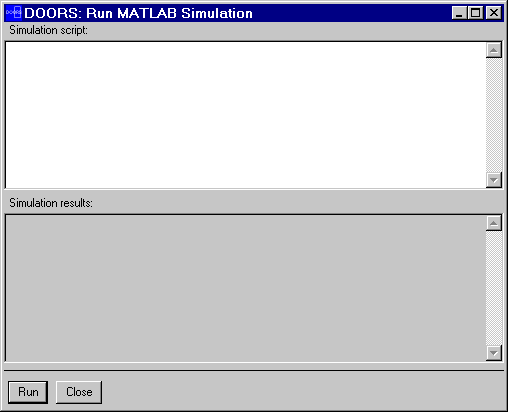Open the DOORS system menu icon in title bar
508x412 pixels.
pos(14,13)
